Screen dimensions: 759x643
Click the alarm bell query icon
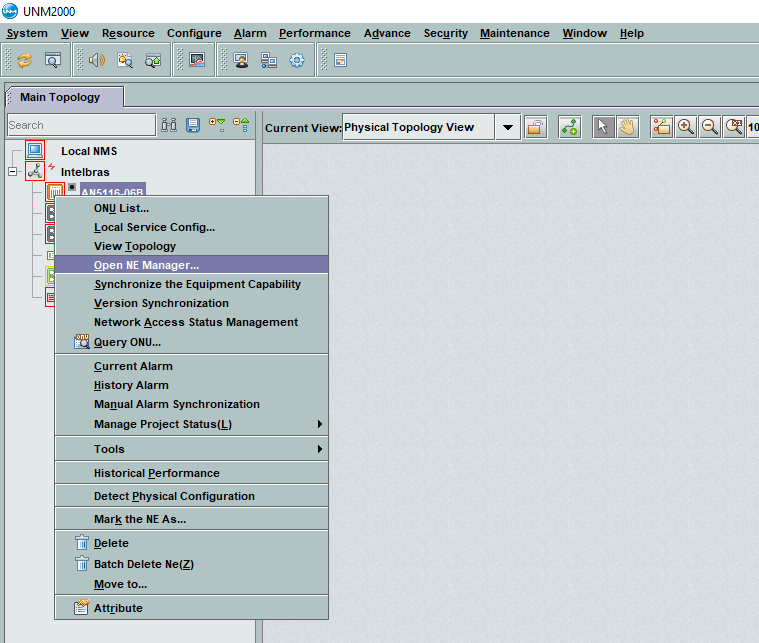125,60
